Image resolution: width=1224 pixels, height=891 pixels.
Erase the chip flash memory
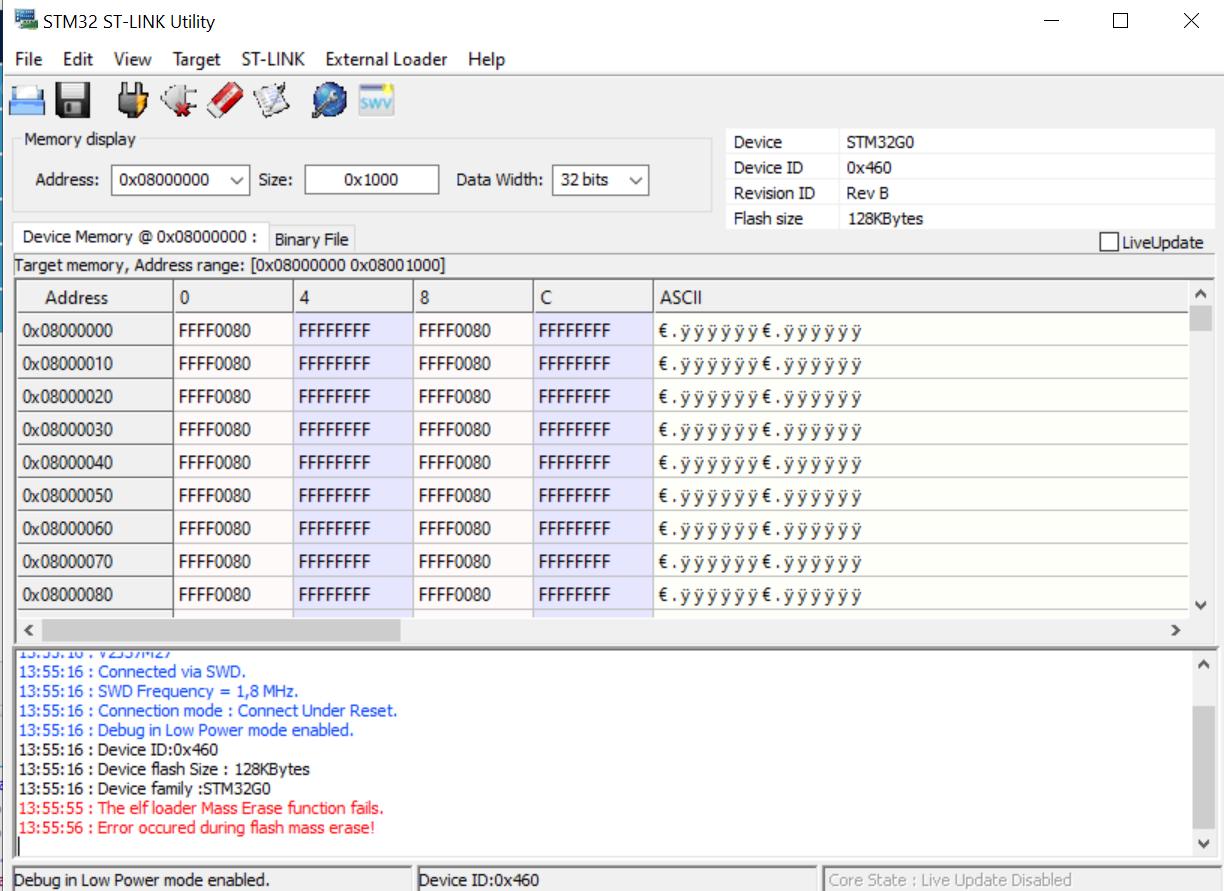coord(224,99)
